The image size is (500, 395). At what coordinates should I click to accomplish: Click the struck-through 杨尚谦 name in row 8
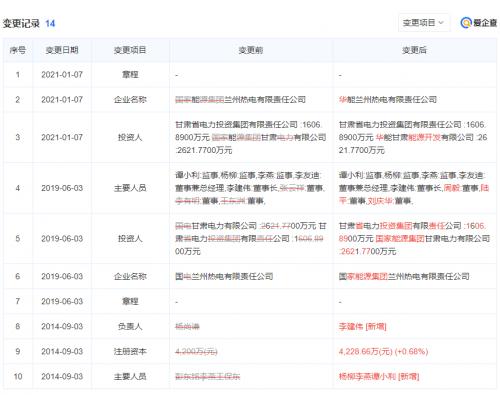187,326
